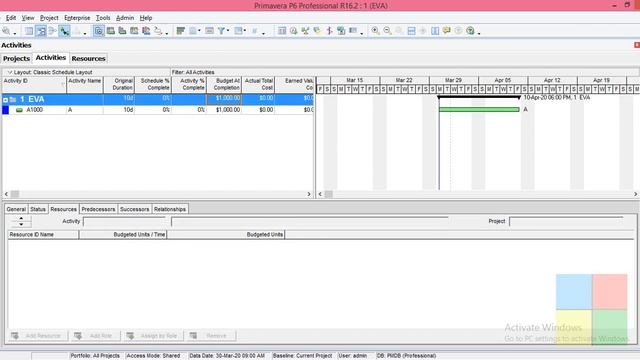This screenshot has height=360, width=640.
Task: Click the activity stepper up arrow
Action: point(21,219)
